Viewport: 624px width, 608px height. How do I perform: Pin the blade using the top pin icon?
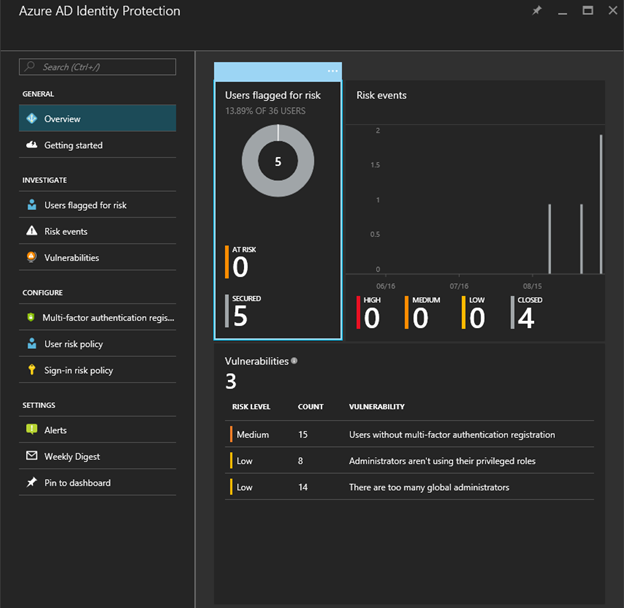536,11
